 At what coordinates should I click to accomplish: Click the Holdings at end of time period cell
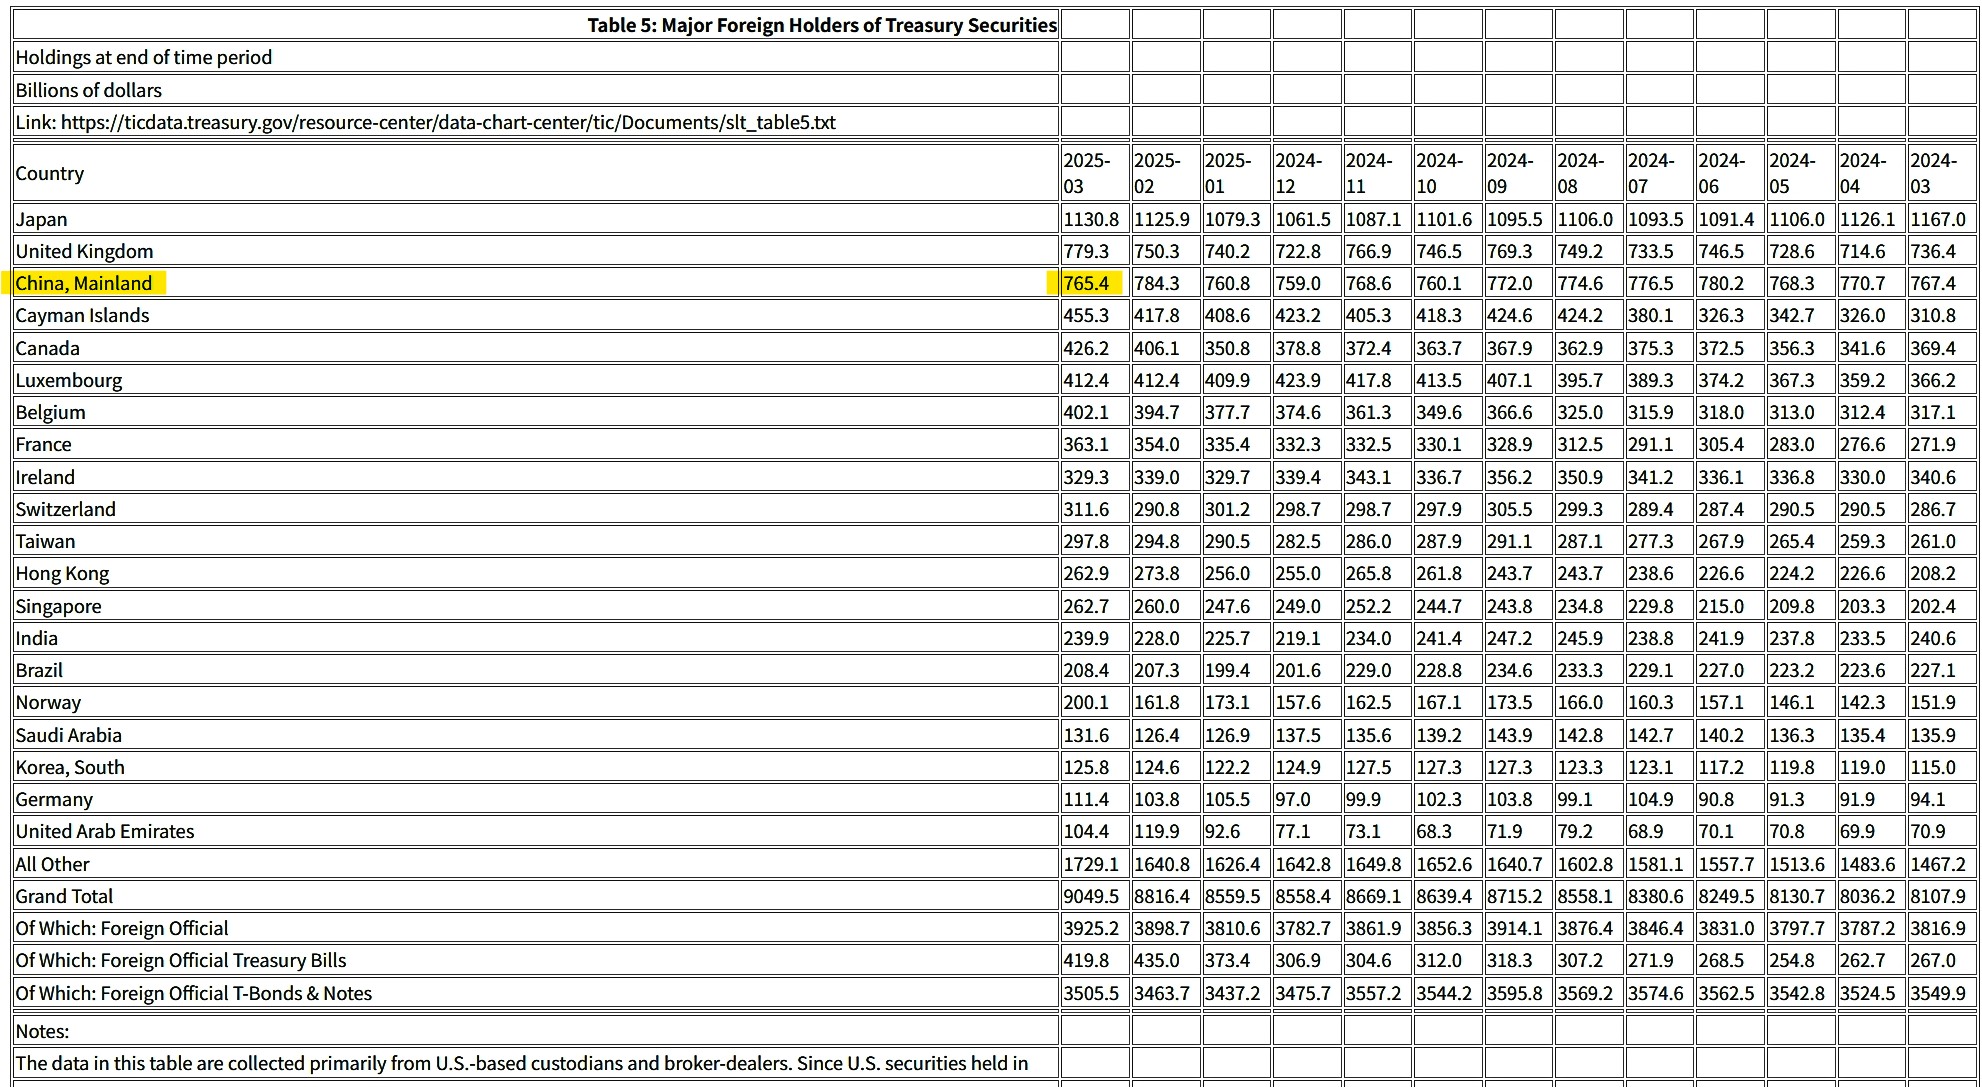pyautogui.click(x=143, y=57)
